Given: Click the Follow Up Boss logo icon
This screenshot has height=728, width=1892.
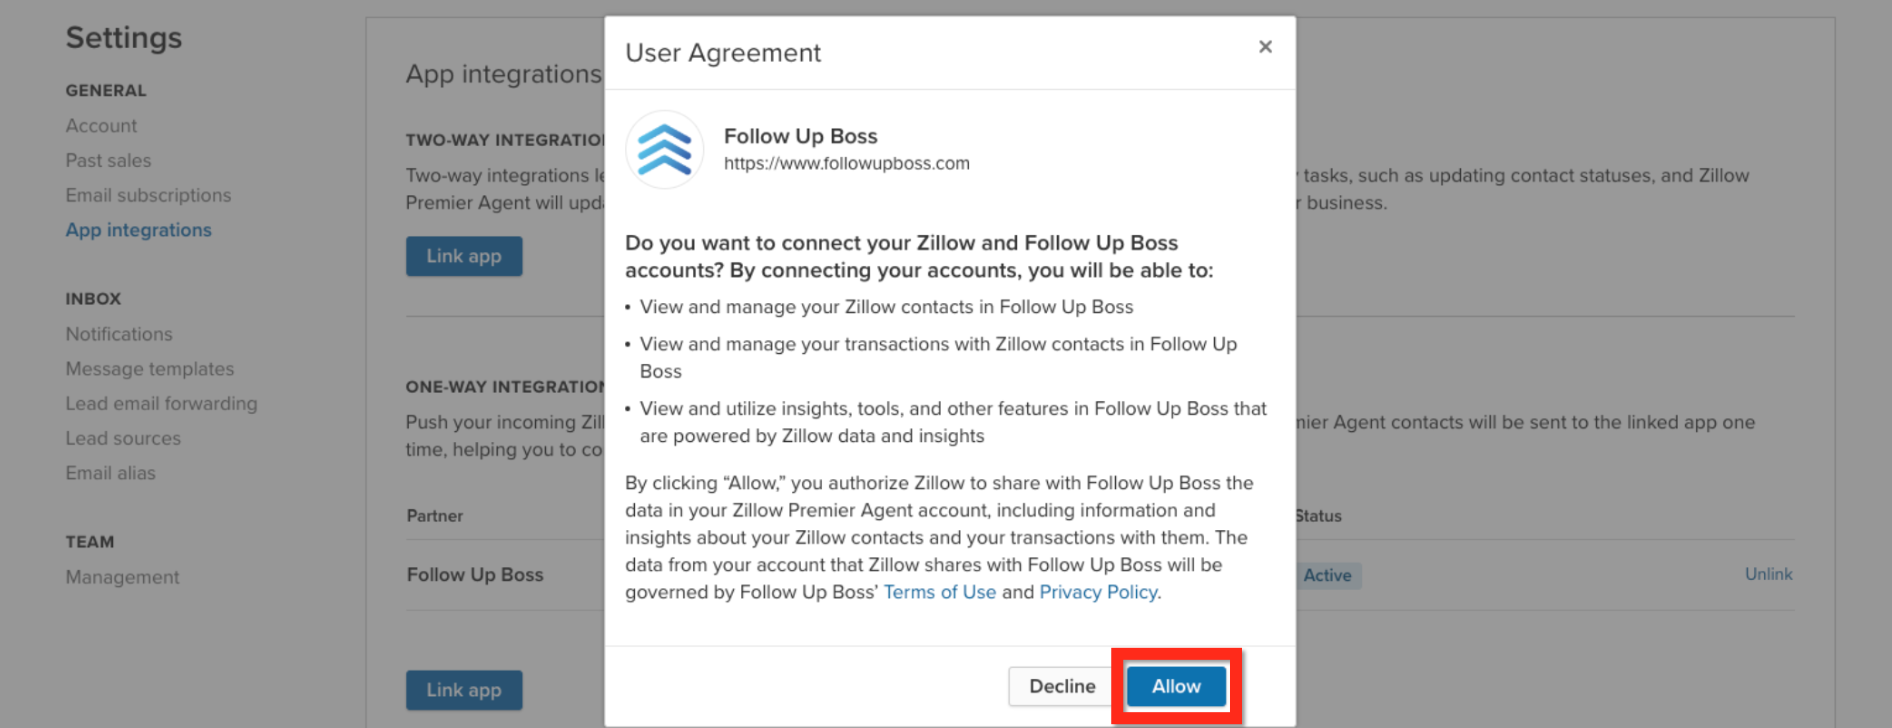Looking at the screenshot, I should point(665,150).
